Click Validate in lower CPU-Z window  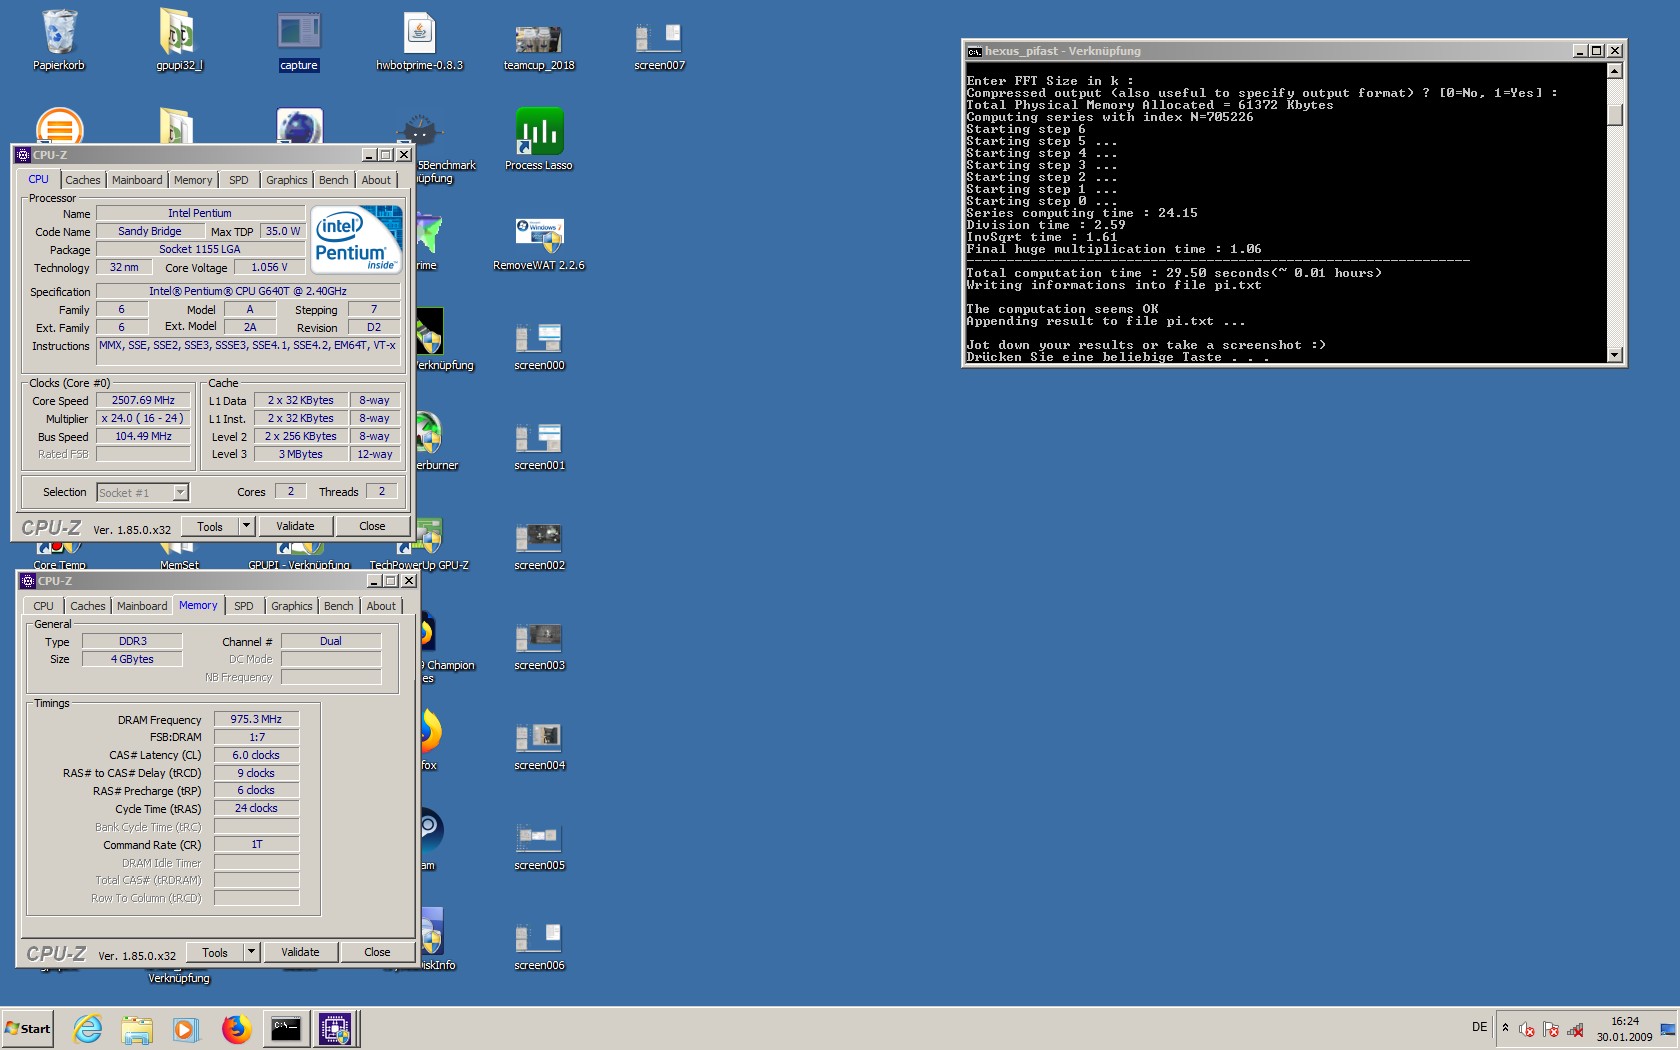(300, 952)
